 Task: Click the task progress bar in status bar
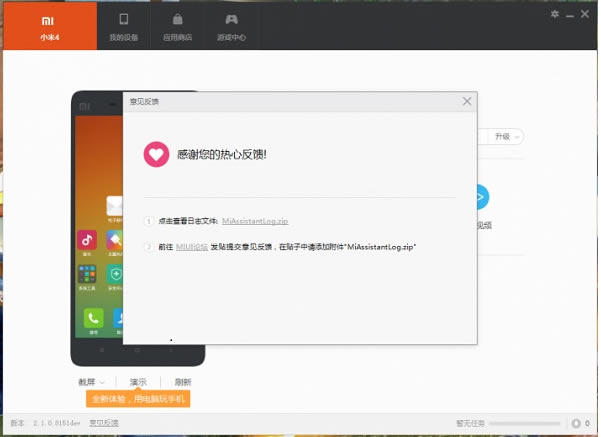tap(529, 423)
